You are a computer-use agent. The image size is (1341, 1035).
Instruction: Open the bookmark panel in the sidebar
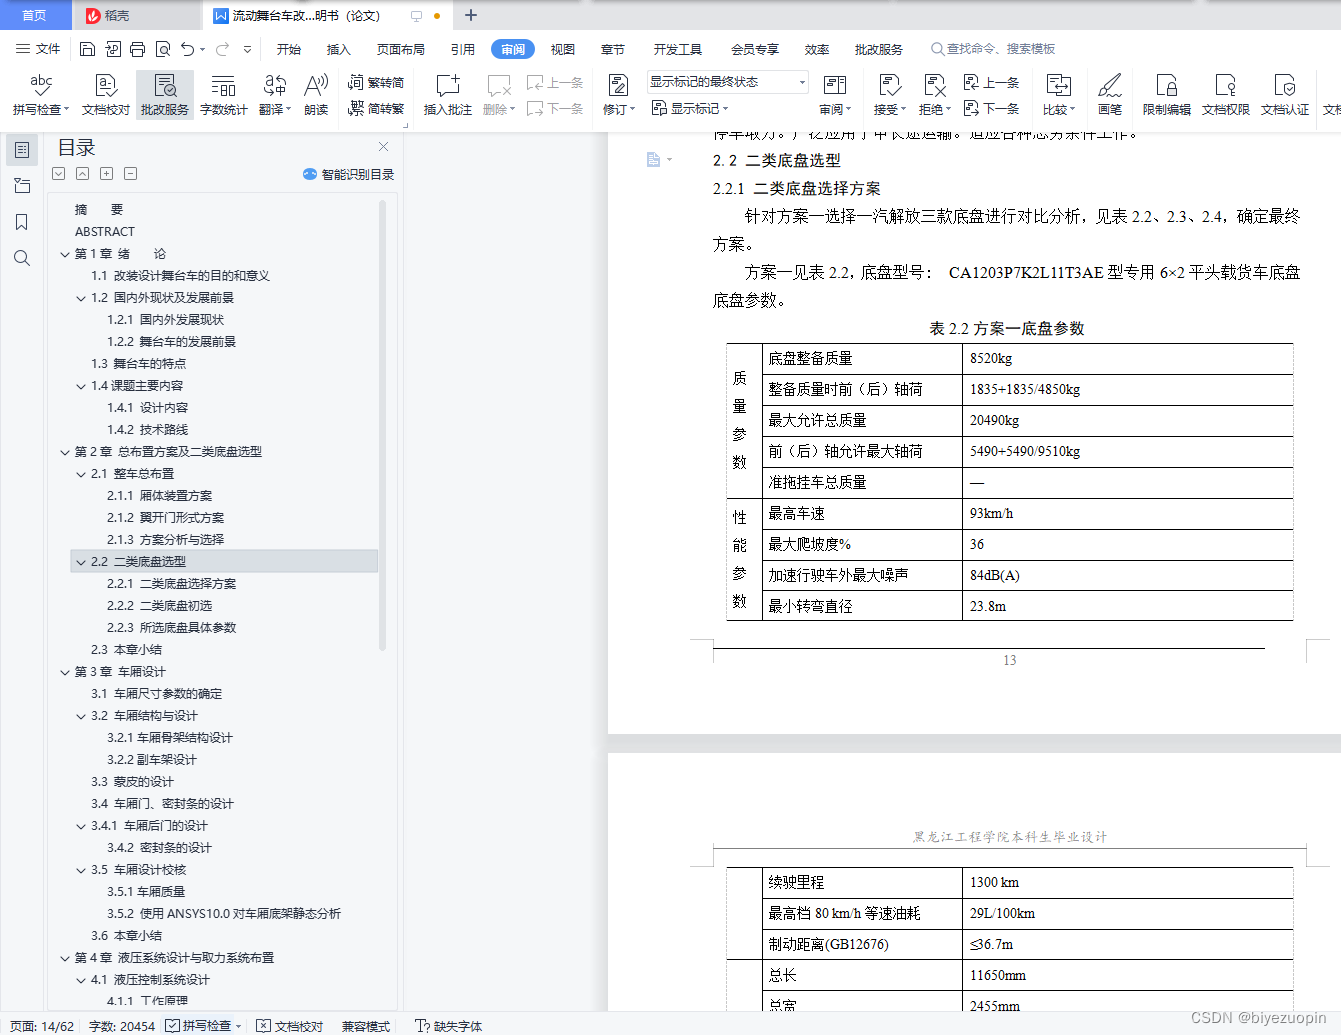(x=21, y=221)
